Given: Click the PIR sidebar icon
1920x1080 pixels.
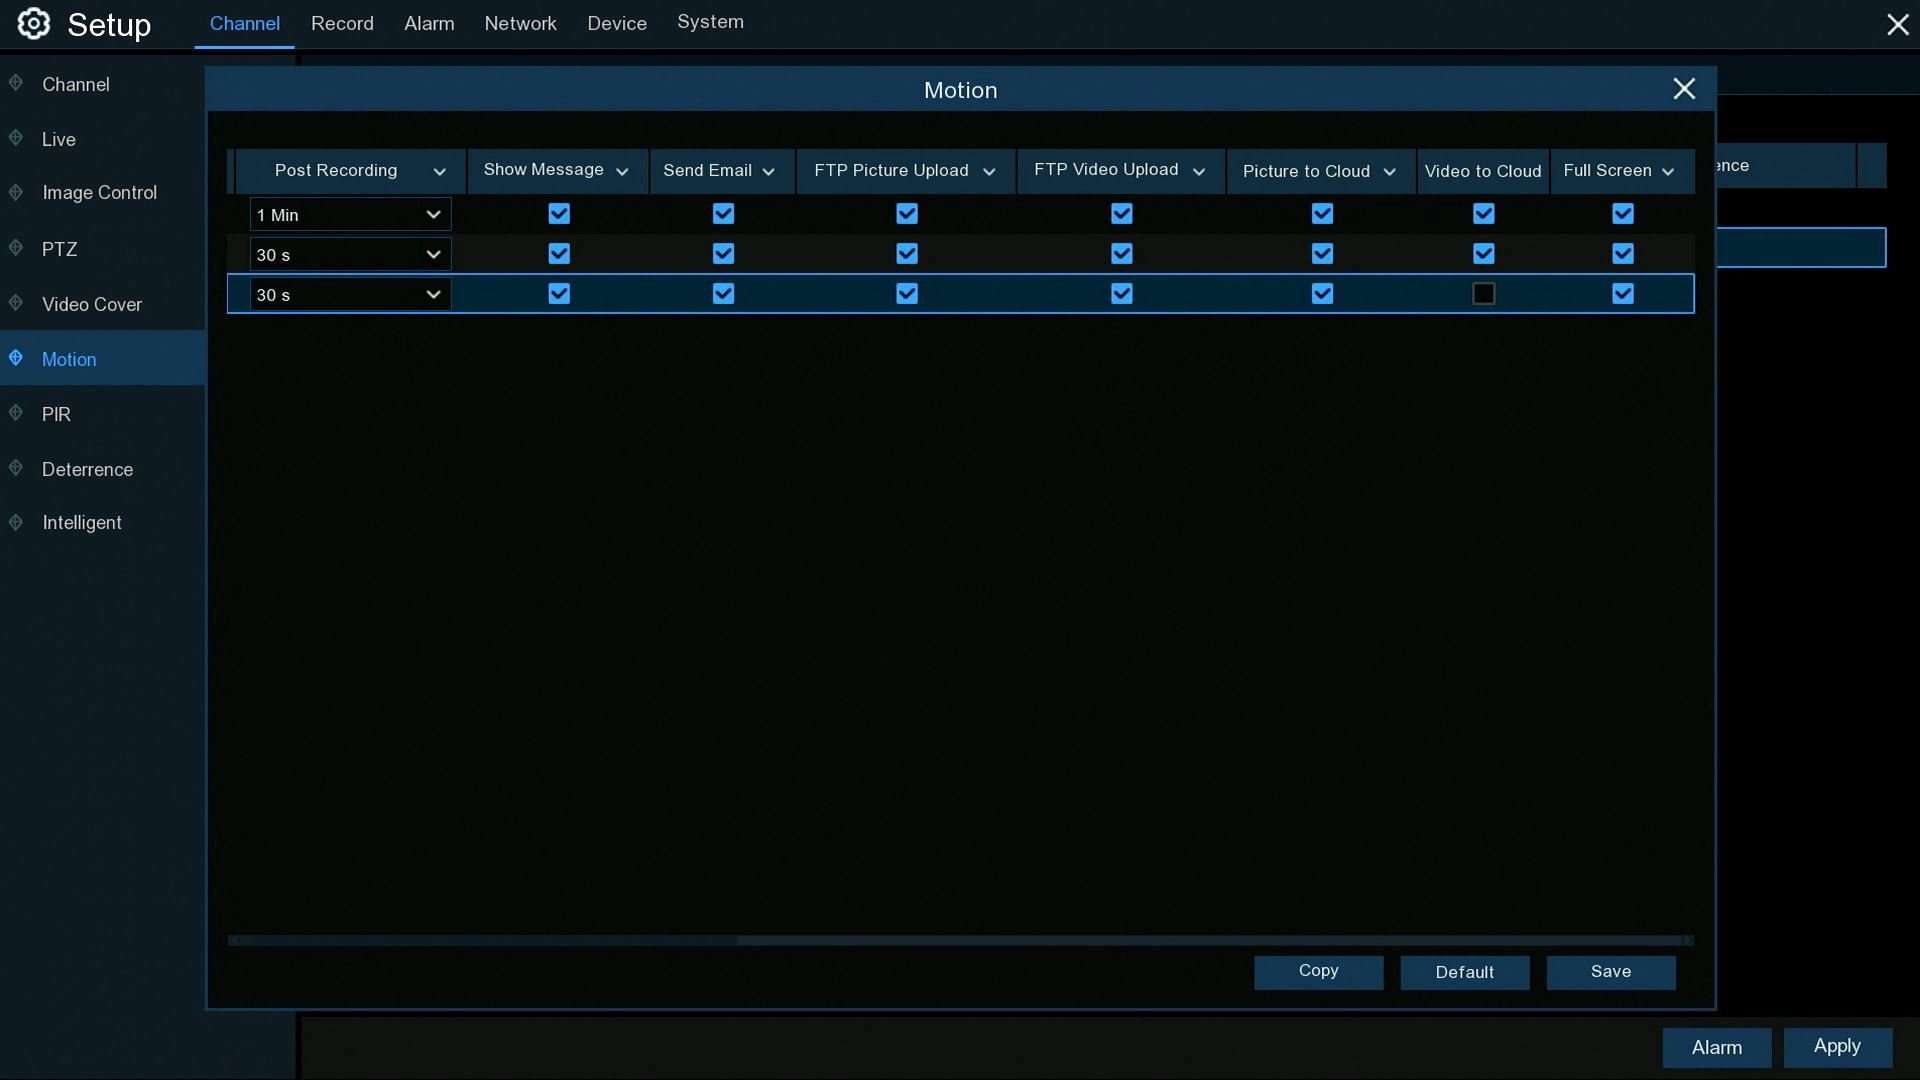Looking at the screenshot, I should [16, 413].
